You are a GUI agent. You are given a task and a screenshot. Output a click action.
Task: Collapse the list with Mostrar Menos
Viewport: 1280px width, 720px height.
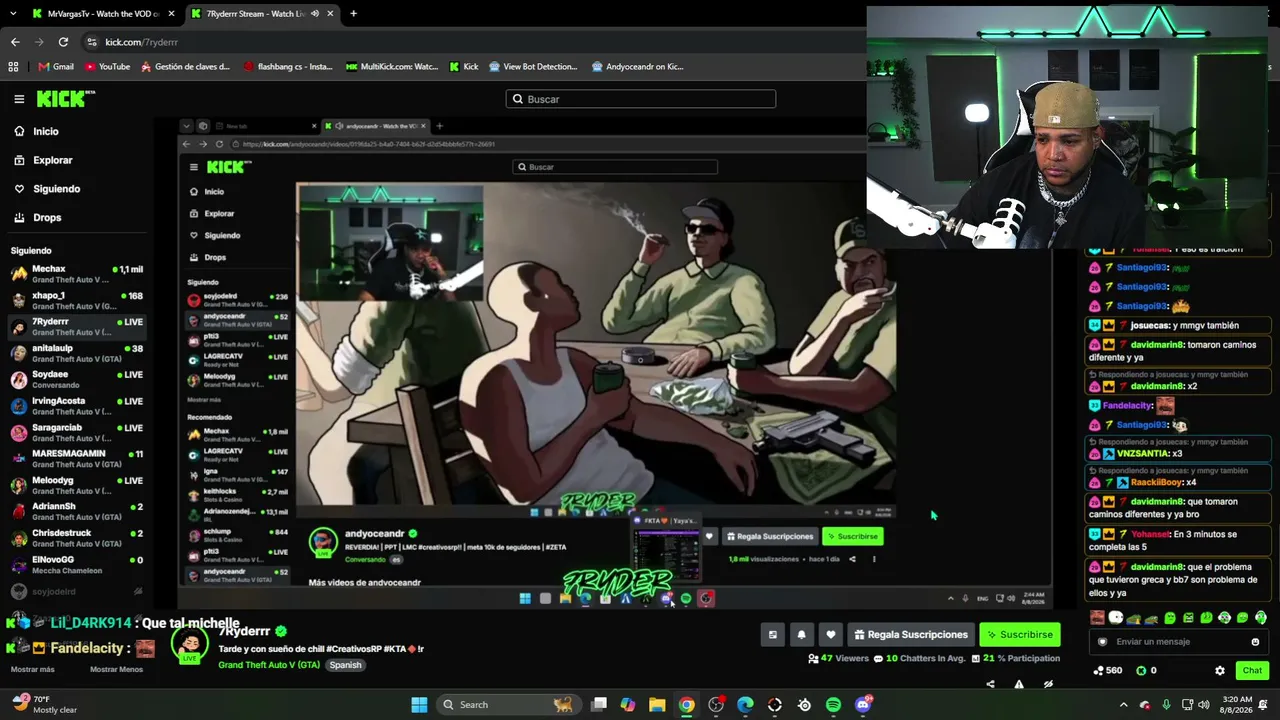tap(116, 669)
